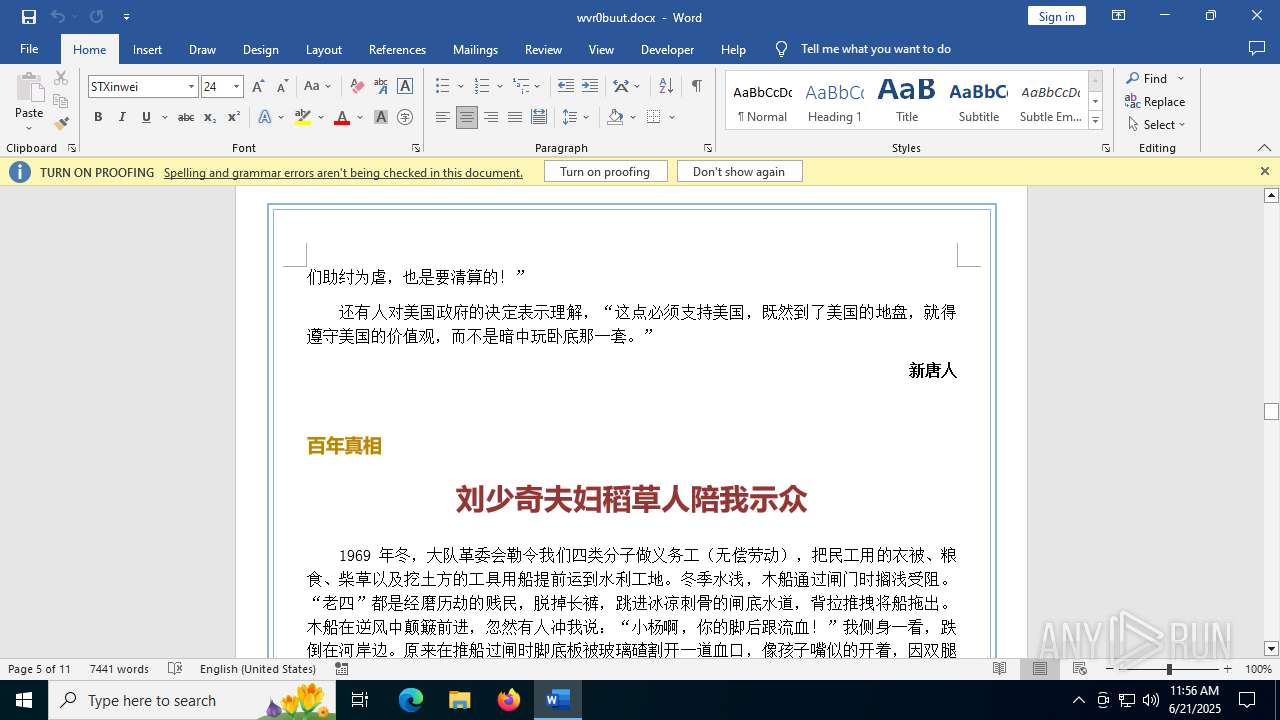Viewport: 1280px width, 720px height.
Task: Click Tell me what you want to do
Action: tap(875, 49)
